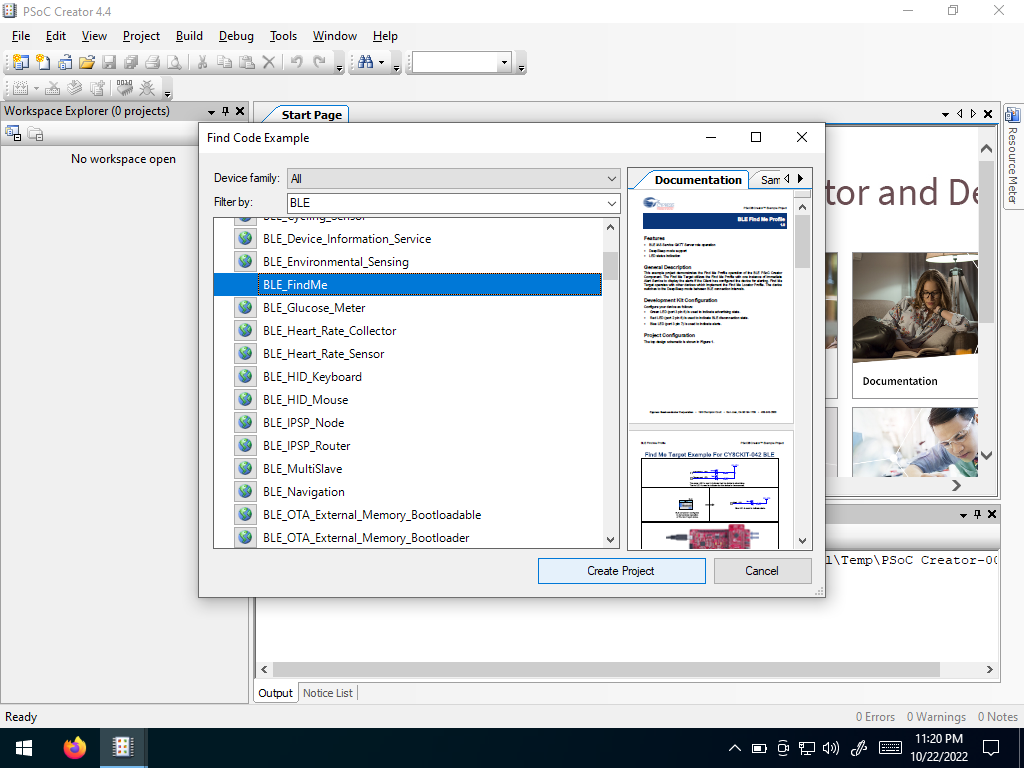Open the Find binoculars dropdown arrow
1024x768 pixels.
381,63
